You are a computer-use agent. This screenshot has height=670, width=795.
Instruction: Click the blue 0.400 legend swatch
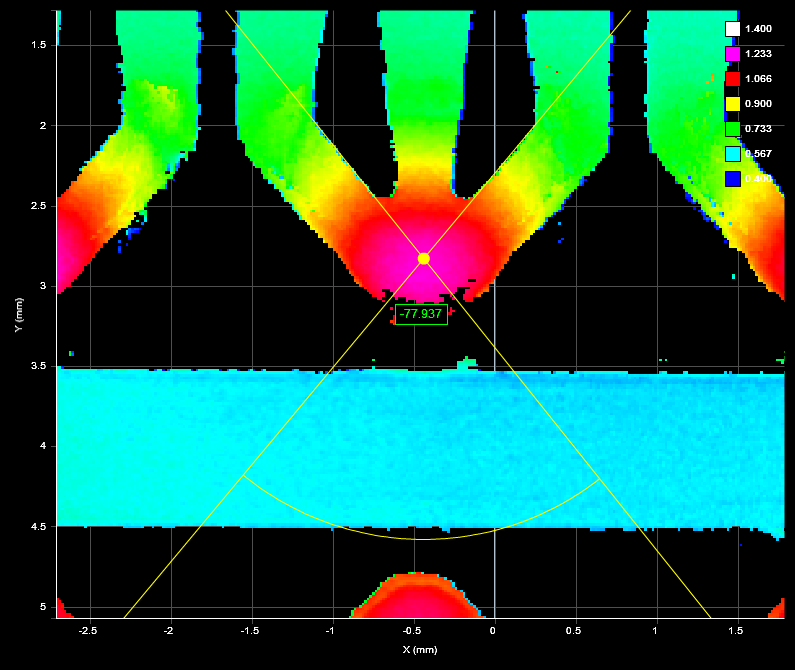click(733, 179)
